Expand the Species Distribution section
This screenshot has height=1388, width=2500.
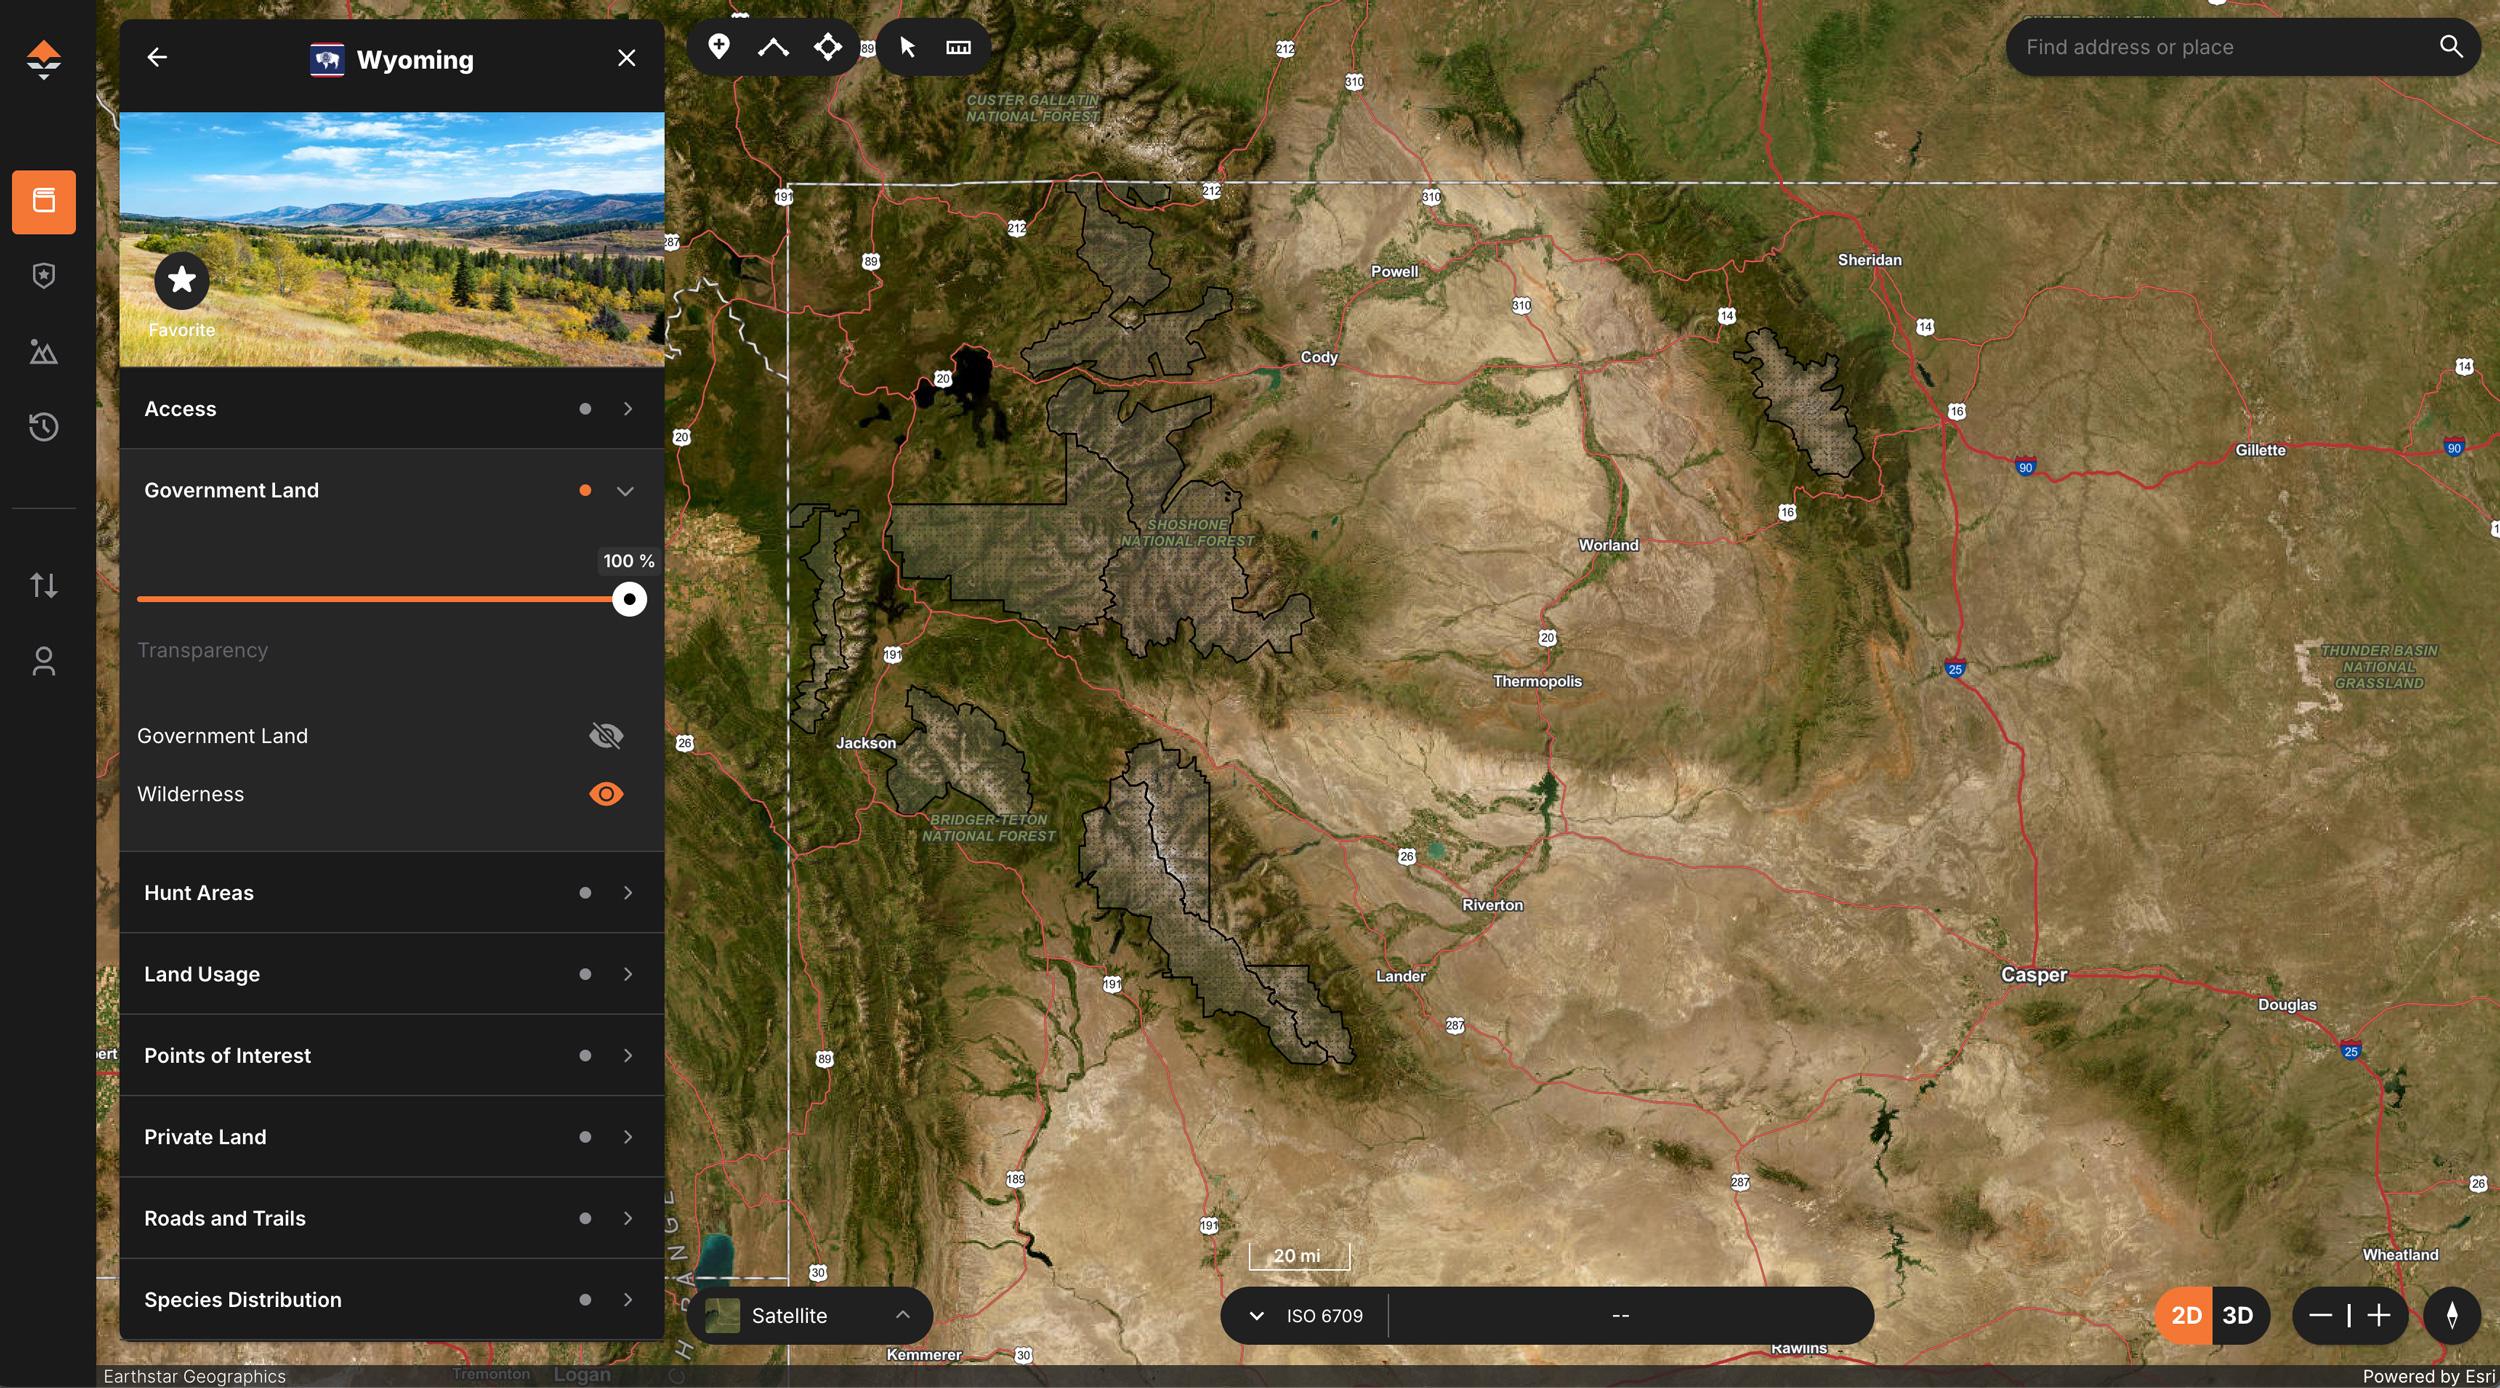coord(629,1299)
